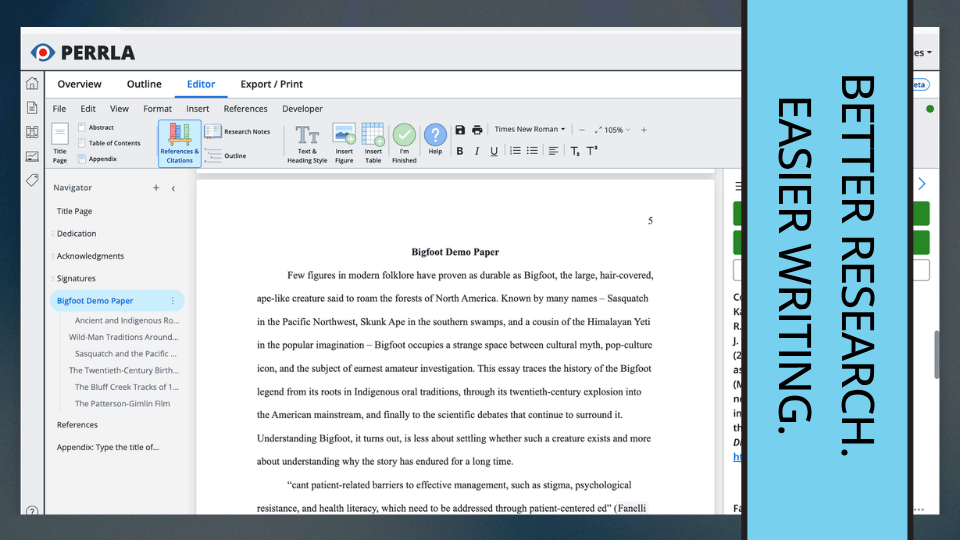Collapse the Navigator panel chevron
960x540 pixels.
pos(173,188)
